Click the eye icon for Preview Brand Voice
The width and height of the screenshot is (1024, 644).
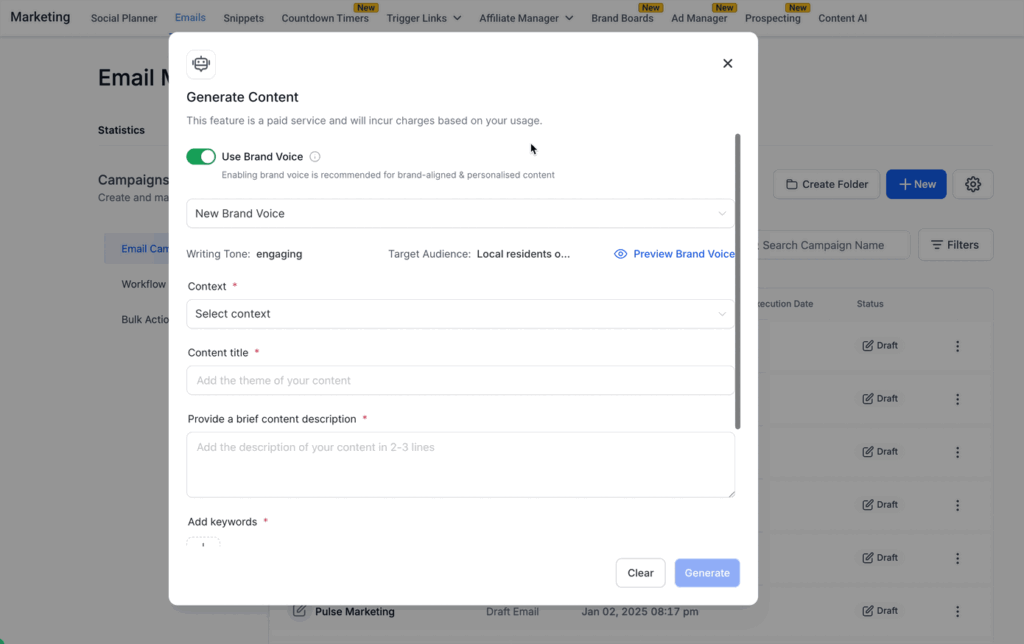pyautogui.click(x=620, y=254)
